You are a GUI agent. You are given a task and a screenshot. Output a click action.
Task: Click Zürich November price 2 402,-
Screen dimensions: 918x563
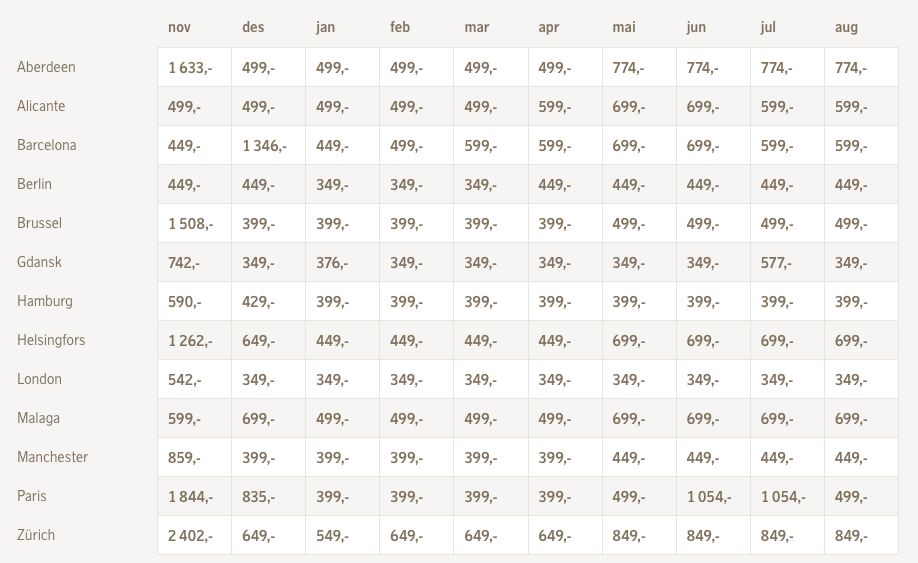coord(190,535)
